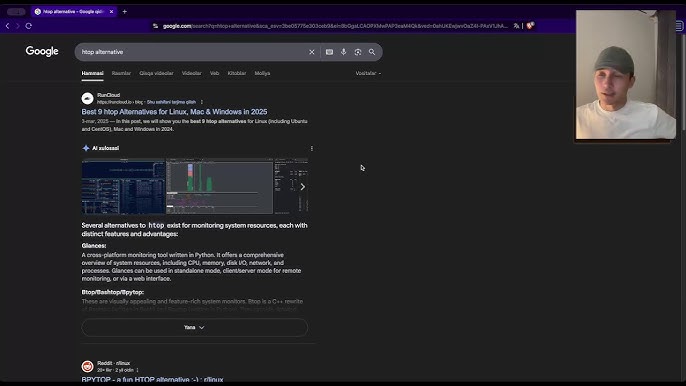The height and width of the screenshot is (386, 686).
Task: Switch to the Videolar tab
Action: 192,73
